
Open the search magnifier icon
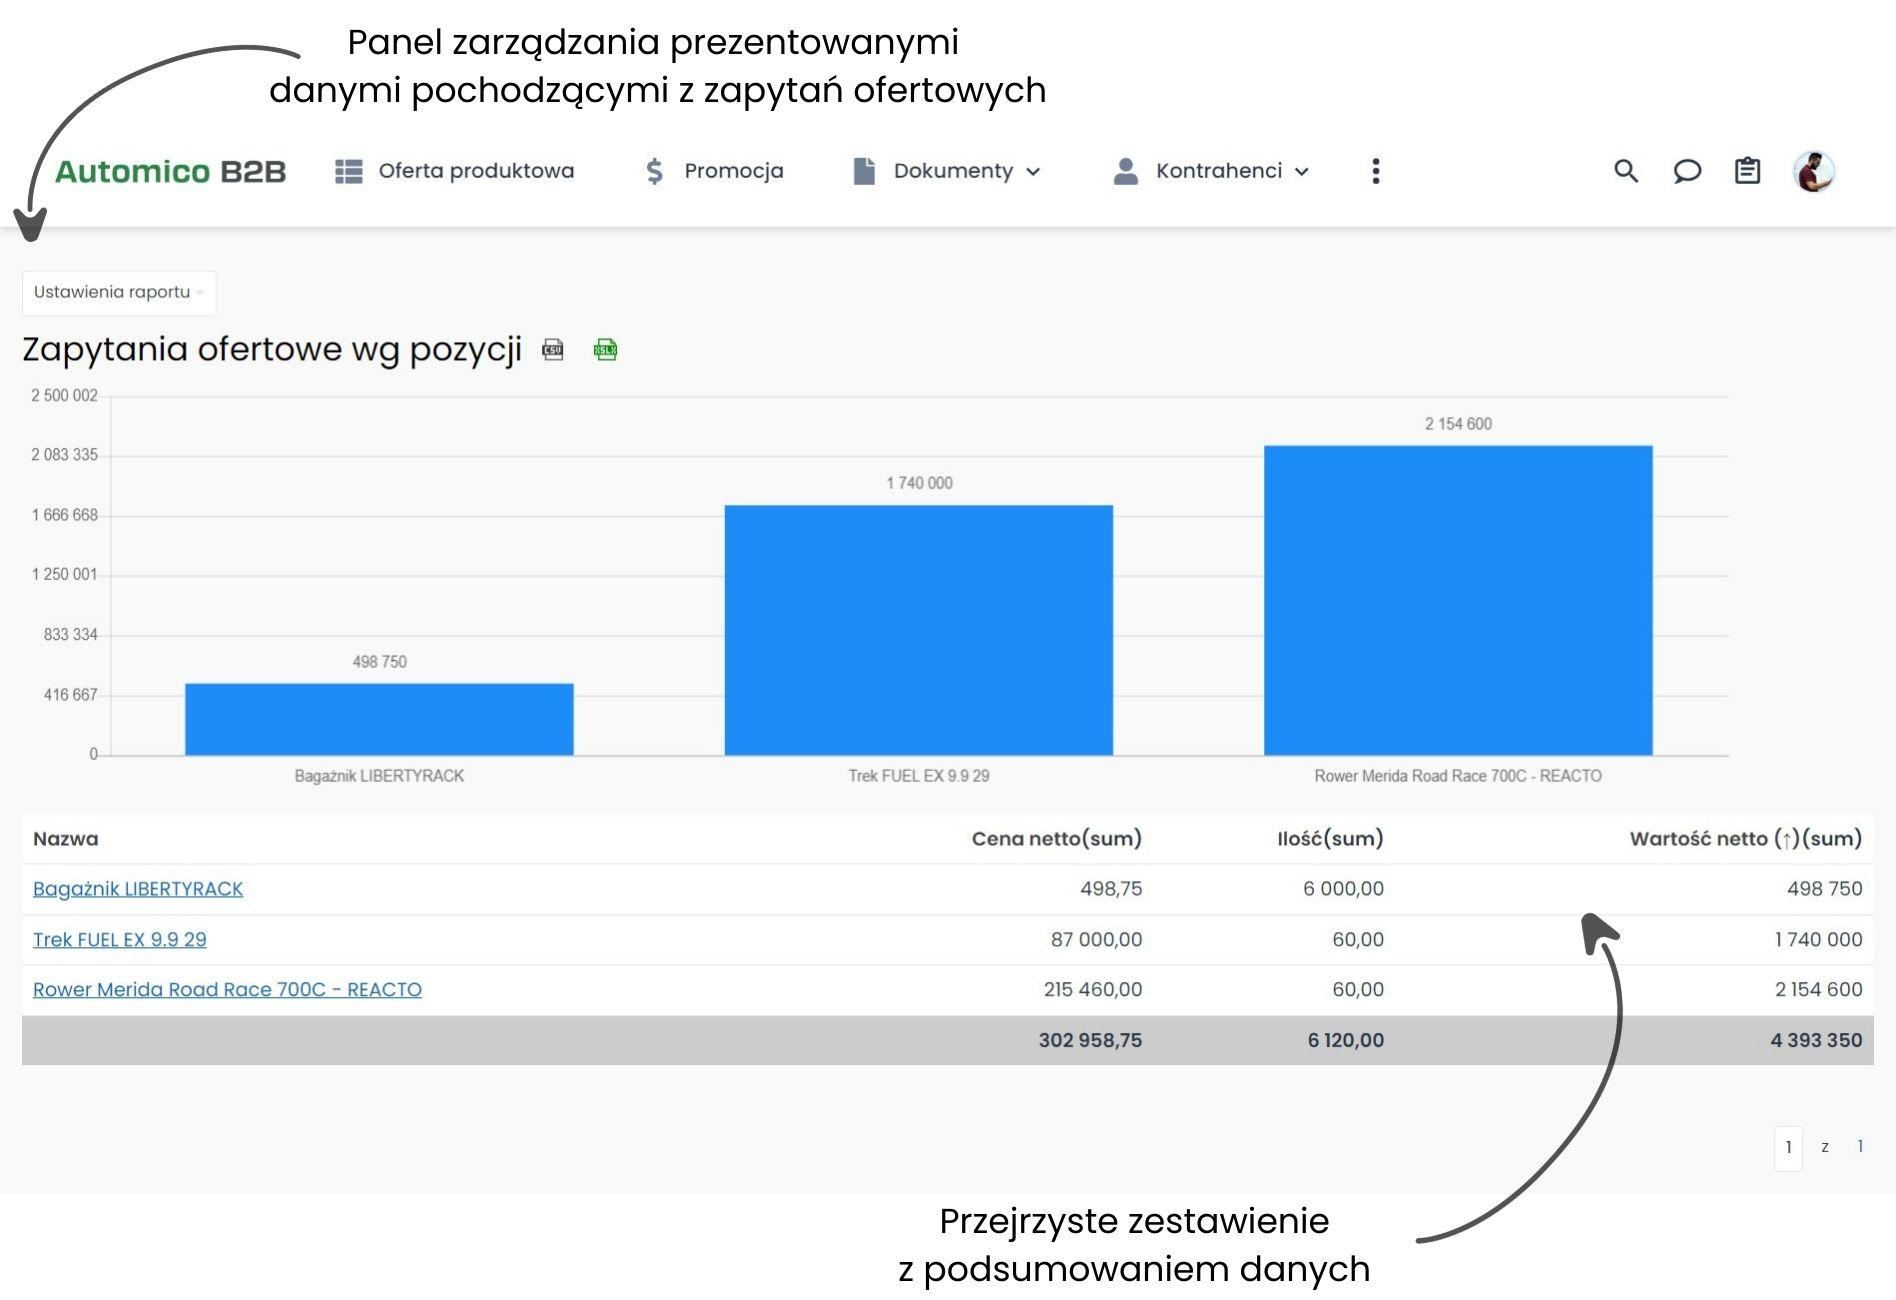(1626, 171)
